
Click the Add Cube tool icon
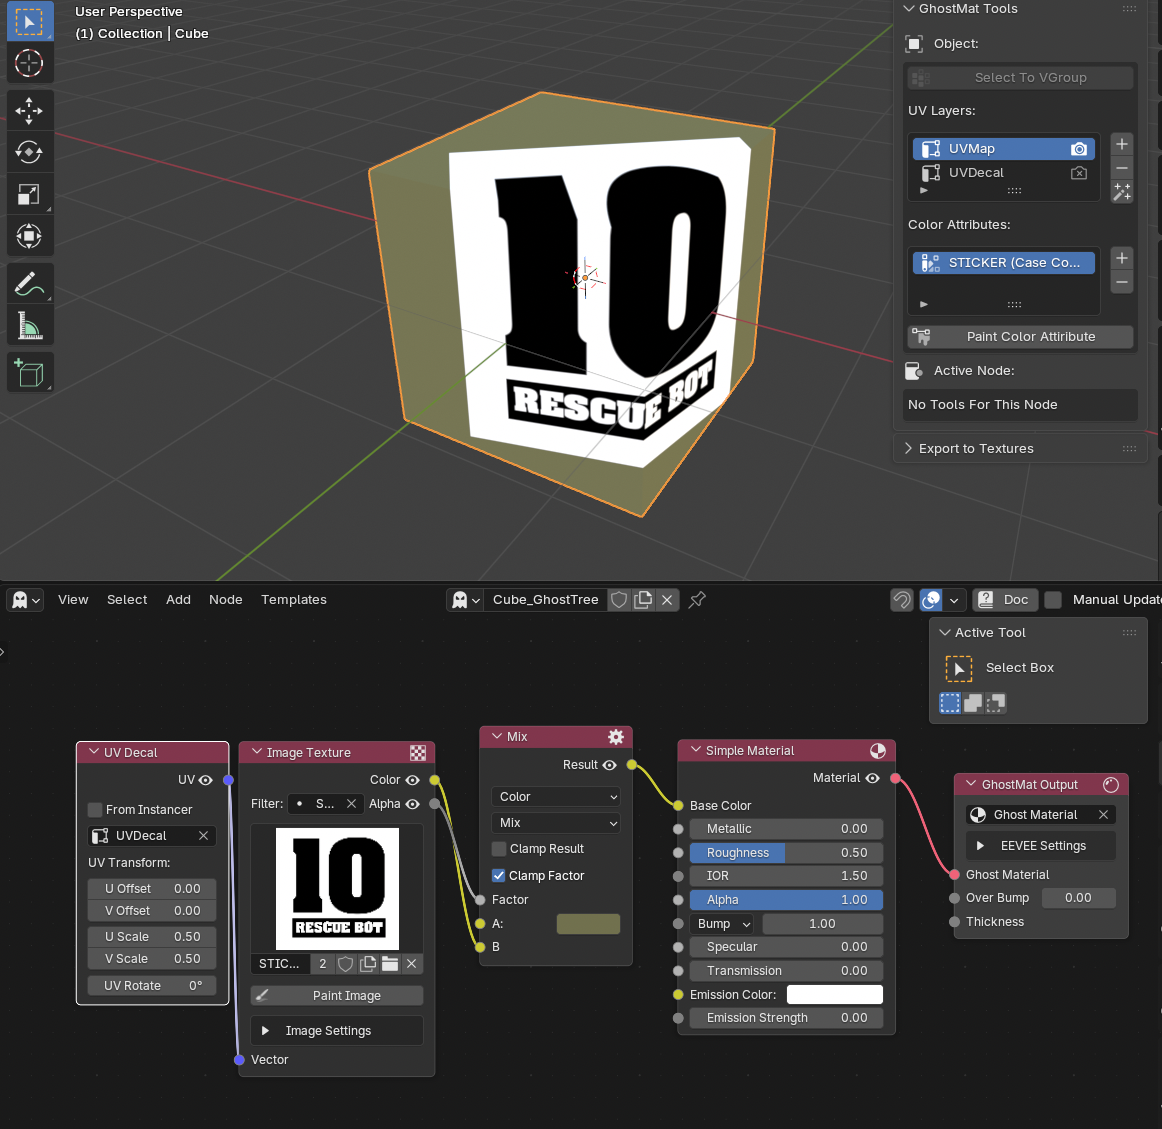coord(29,373)
